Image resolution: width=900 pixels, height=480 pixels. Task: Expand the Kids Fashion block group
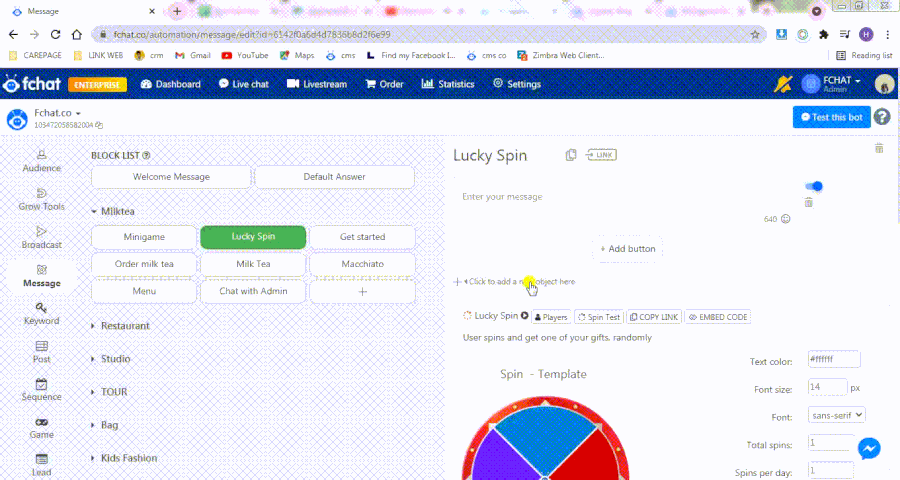click(x=125, y=458)
